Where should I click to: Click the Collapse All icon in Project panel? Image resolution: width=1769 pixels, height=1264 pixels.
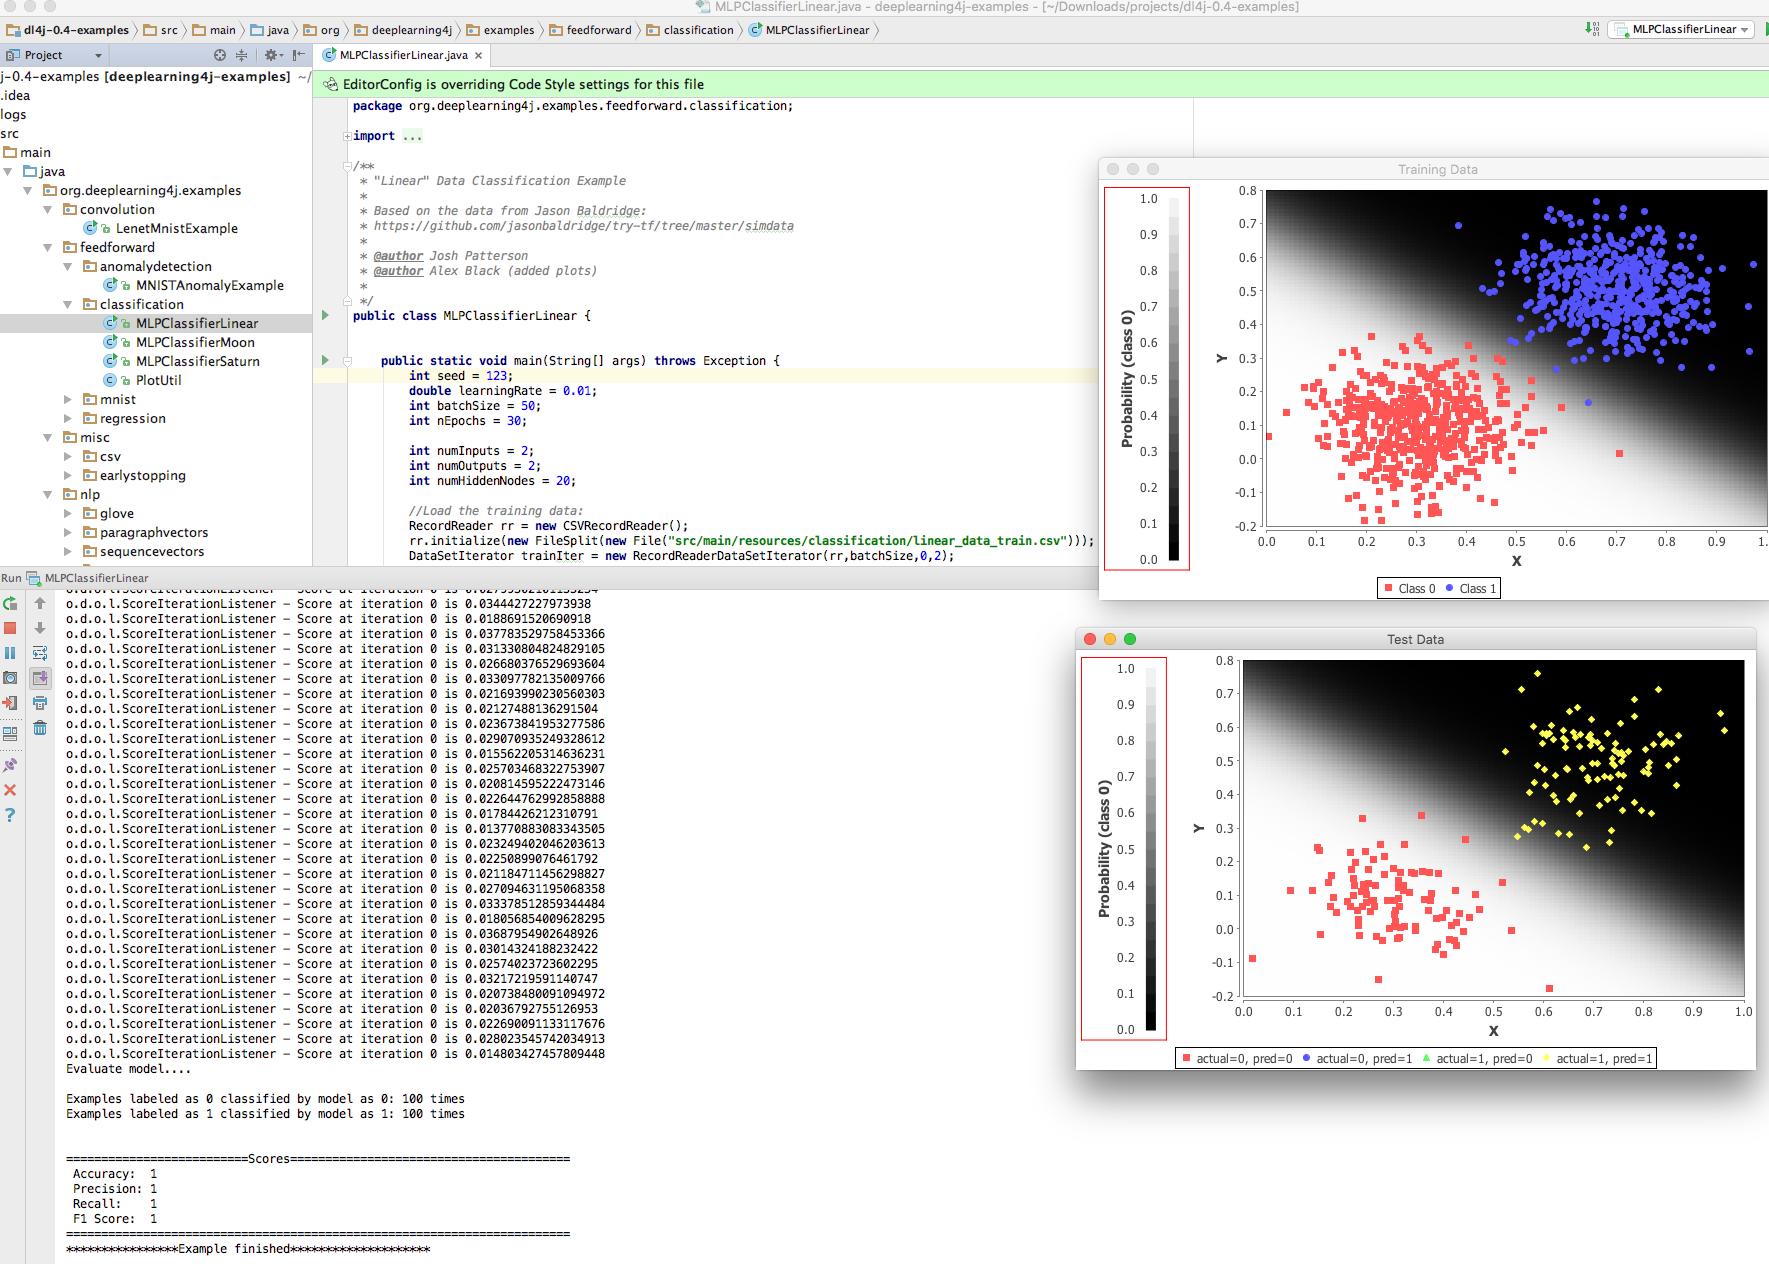point(241,55)
